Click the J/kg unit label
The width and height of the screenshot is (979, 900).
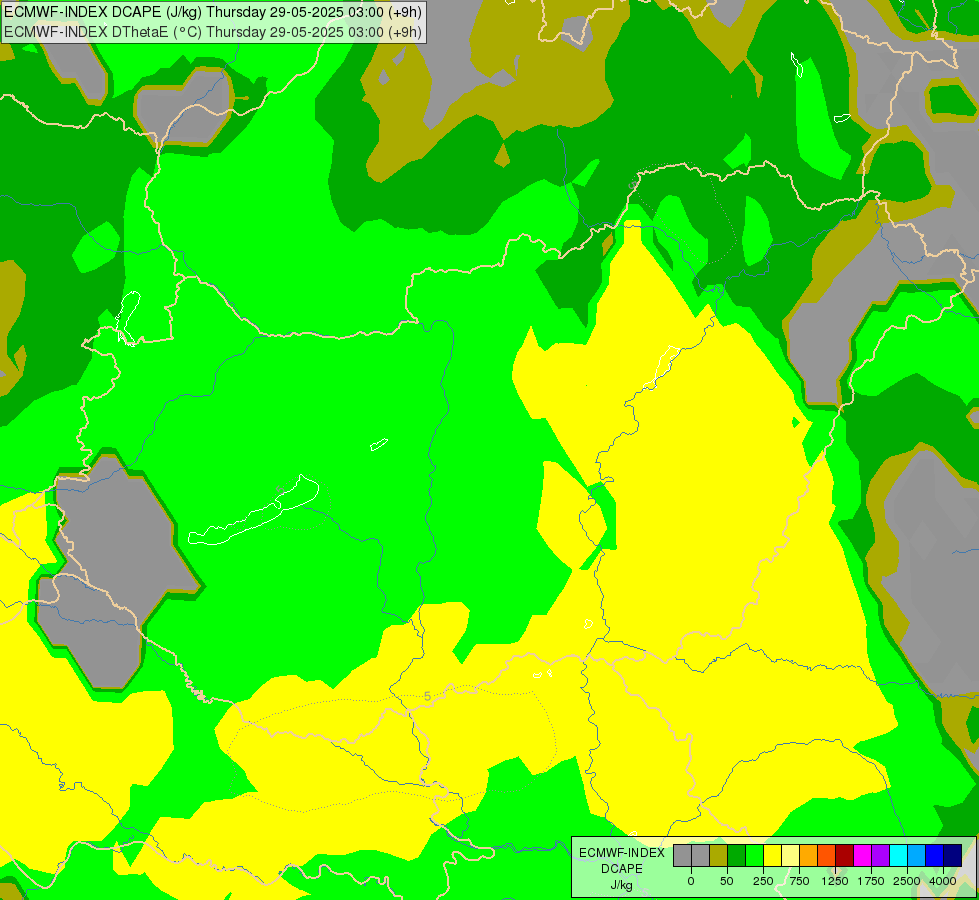click(622, 885)
